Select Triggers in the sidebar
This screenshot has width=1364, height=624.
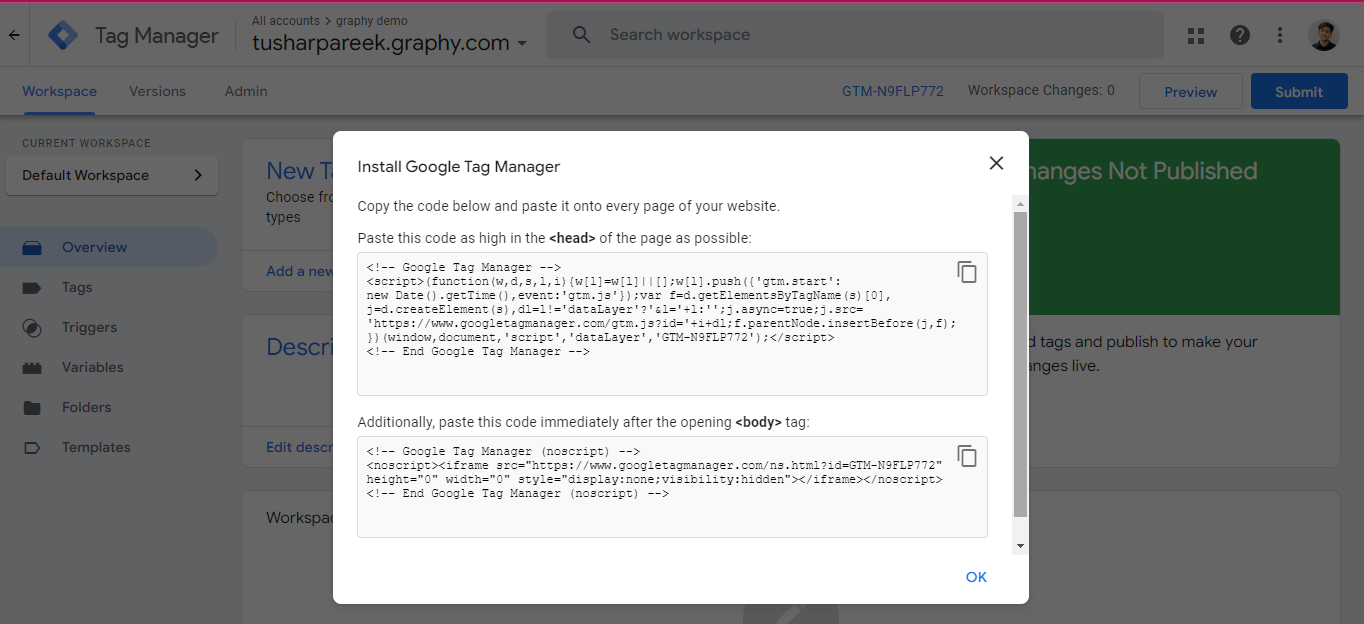click(x=89, y=327)
